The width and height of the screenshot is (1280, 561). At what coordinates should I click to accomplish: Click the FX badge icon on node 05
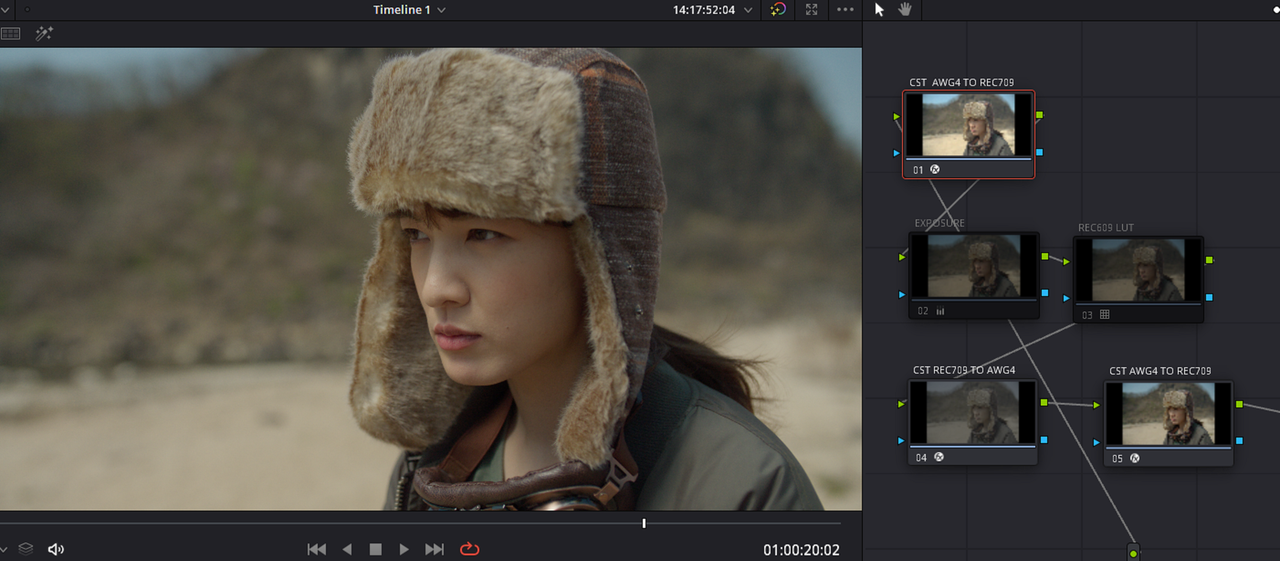[x=1135, y=458]
